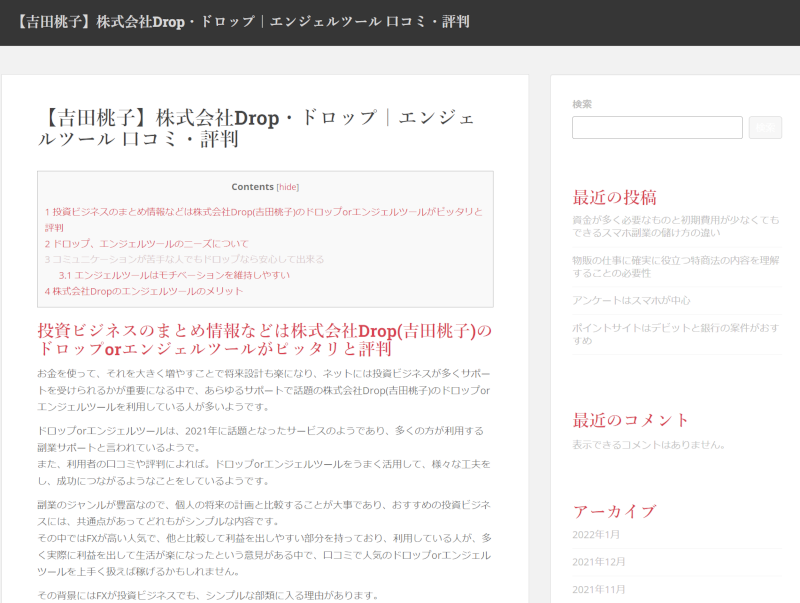Open recent post about スマホ副業の儲け方の違い

coord(675,226)
